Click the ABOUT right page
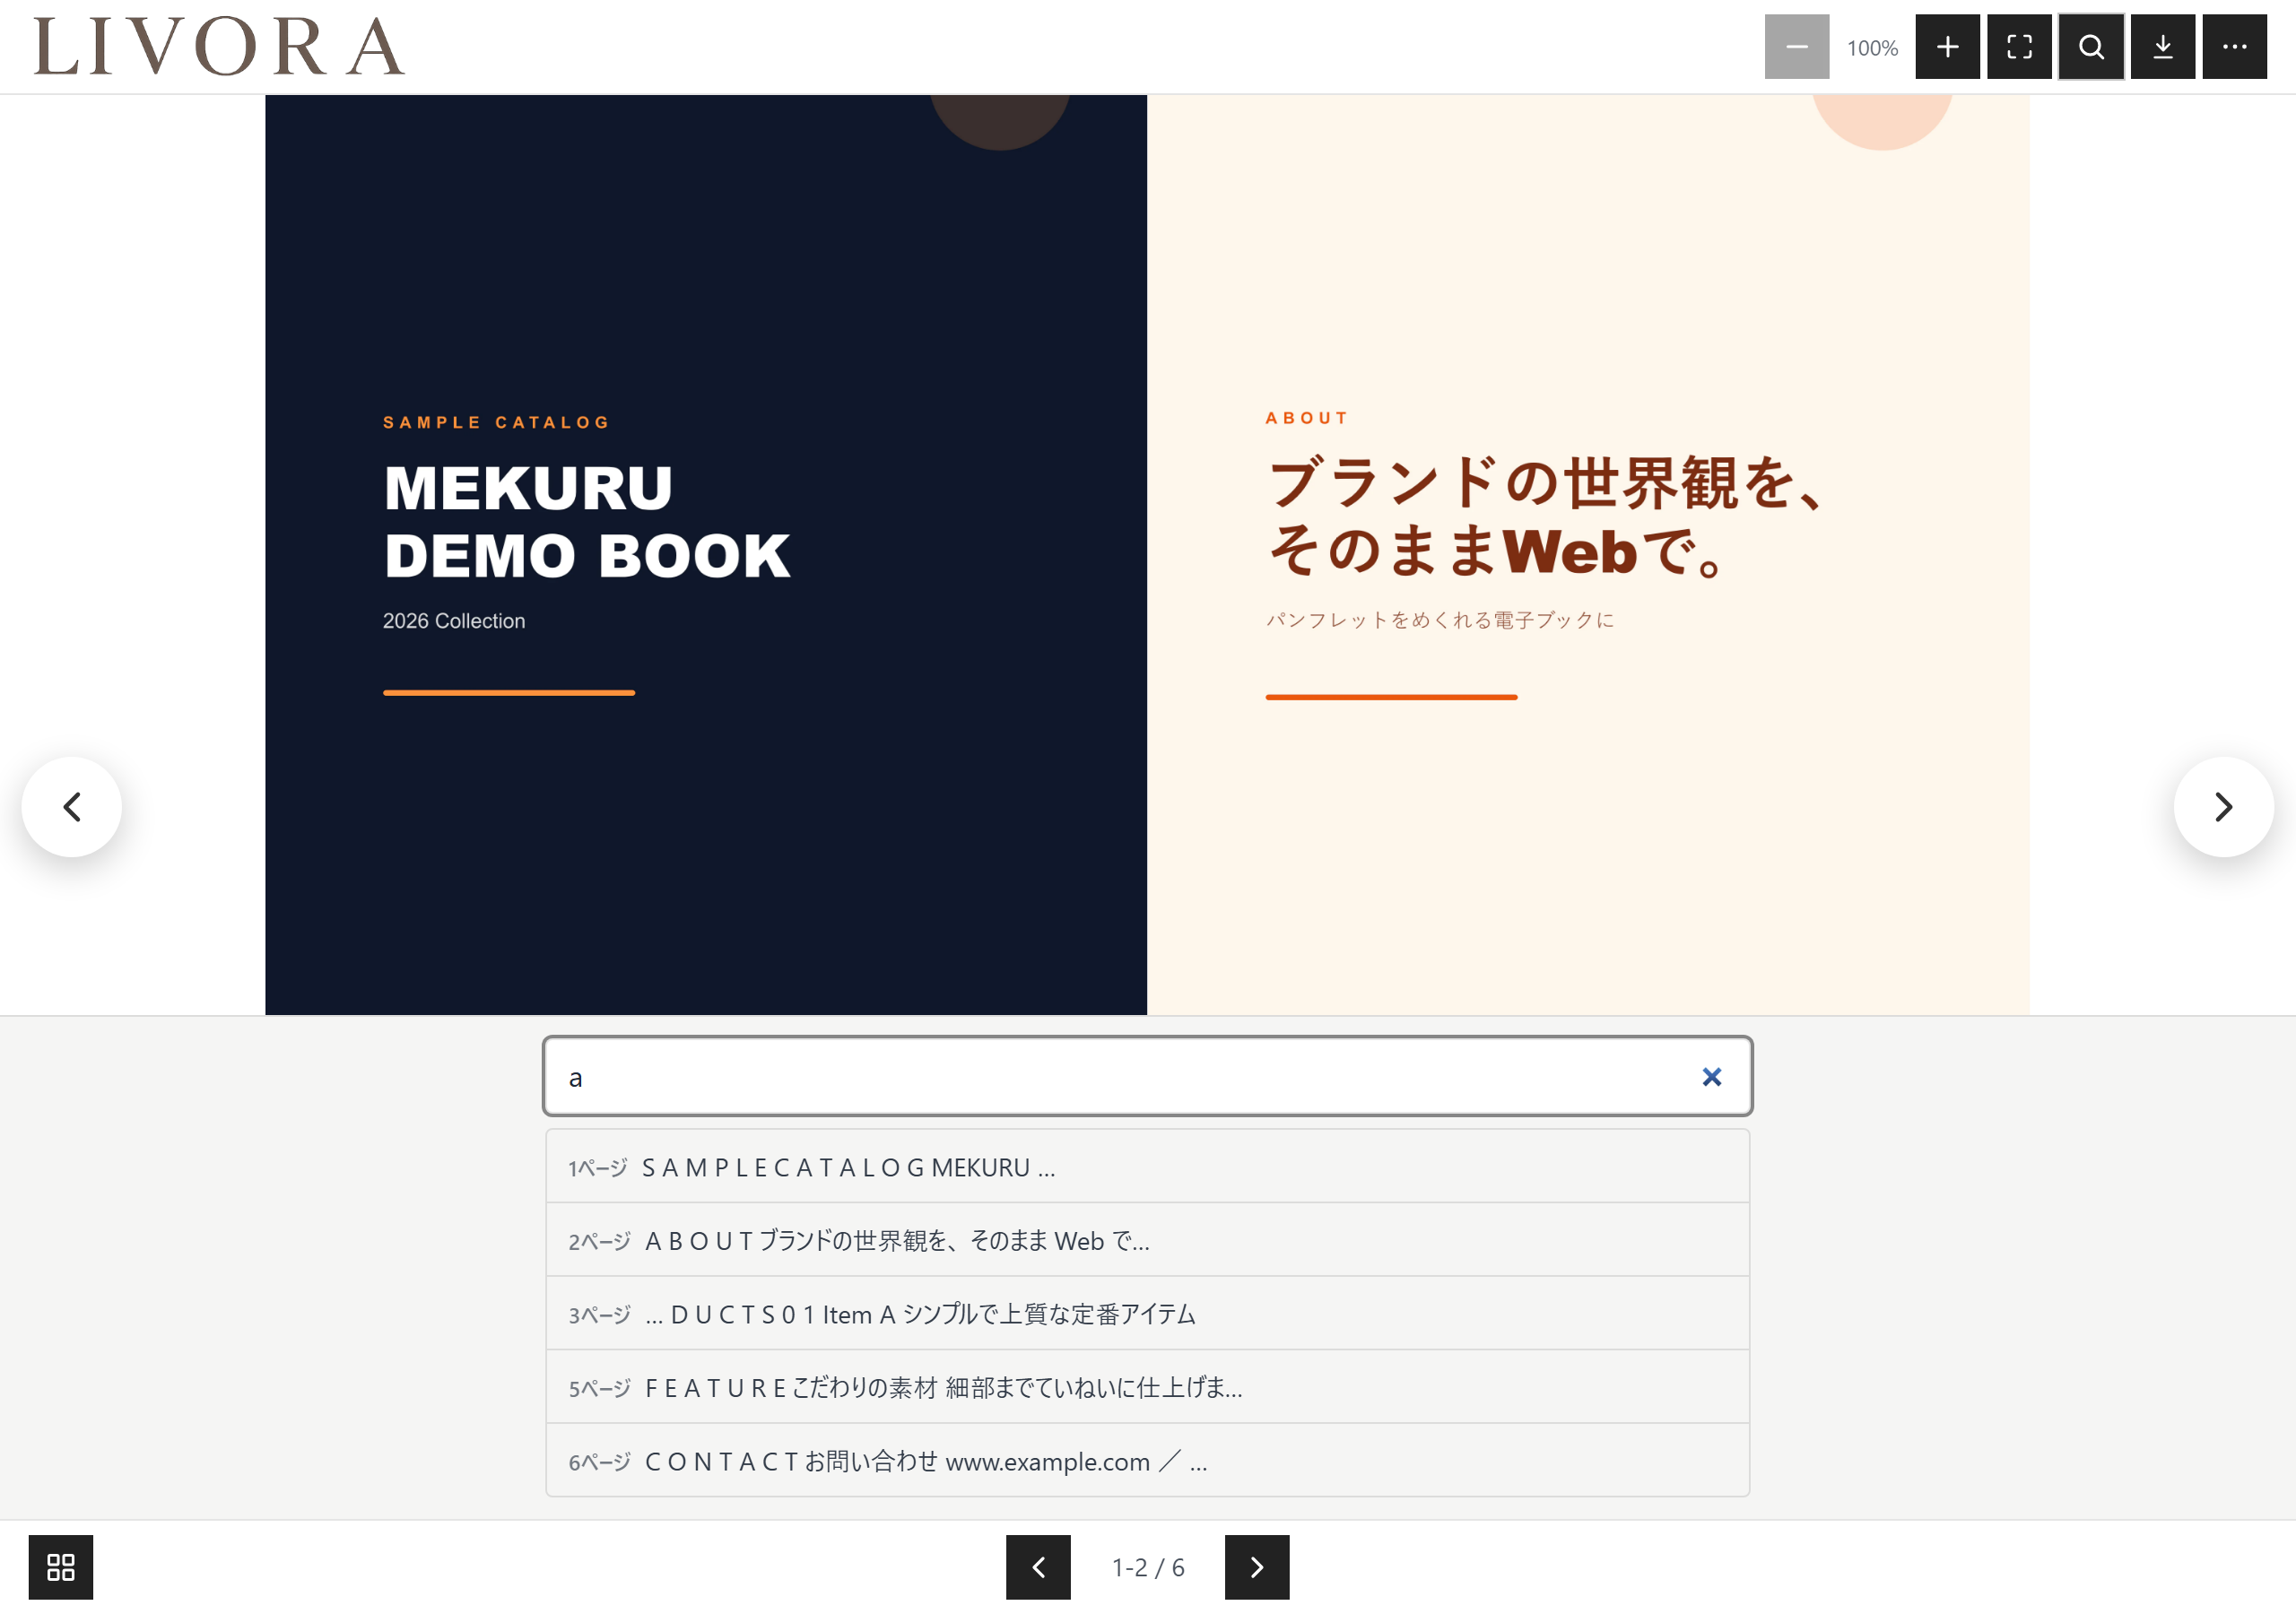 pyautogui.click(x=1588, y=555)
